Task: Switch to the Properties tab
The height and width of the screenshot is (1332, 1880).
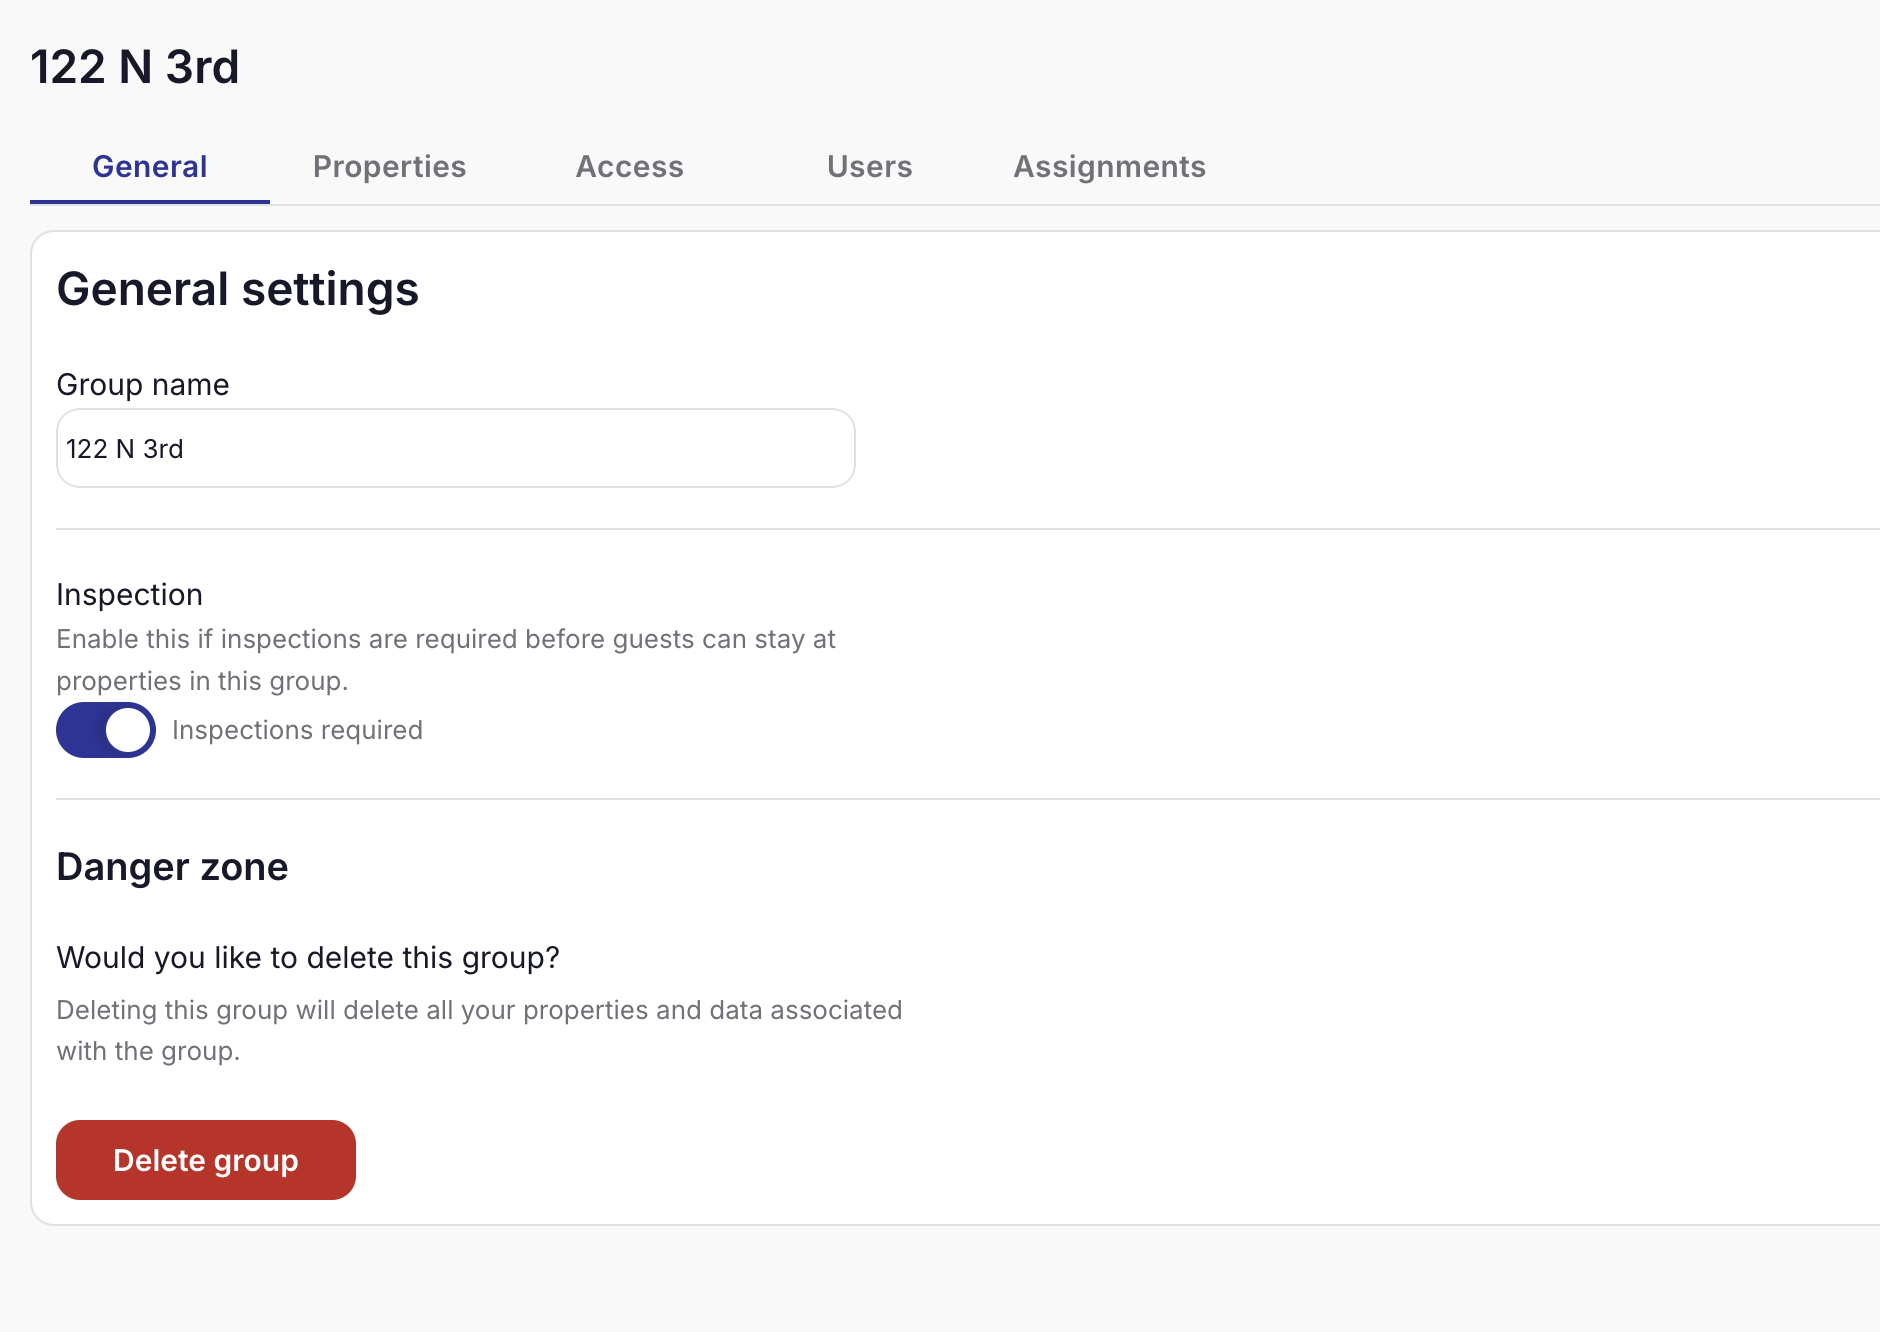Action: click(x=389, y=166)
